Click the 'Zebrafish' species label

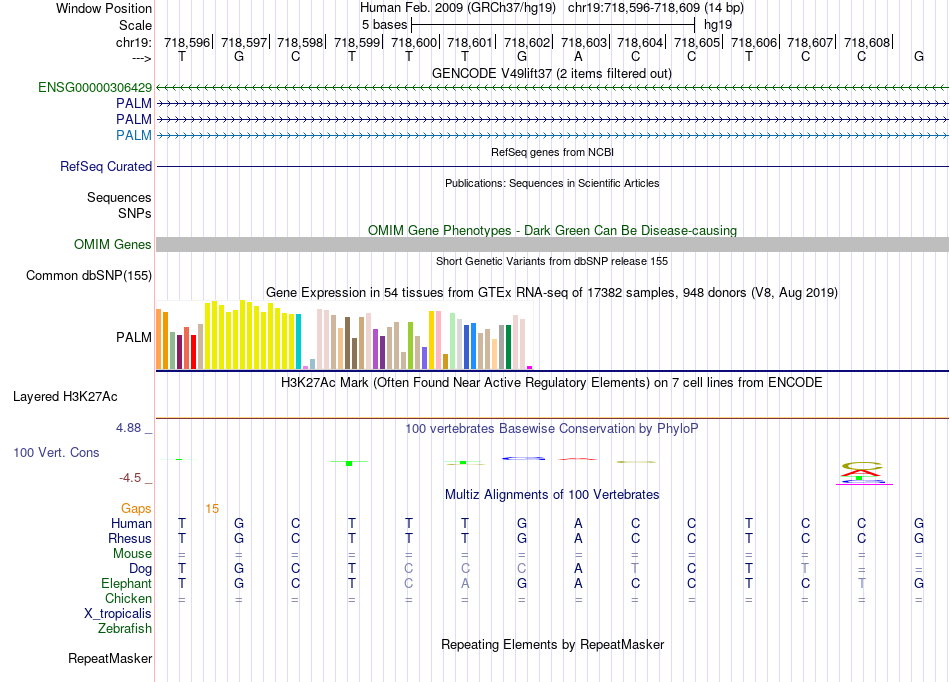(125, 629)
